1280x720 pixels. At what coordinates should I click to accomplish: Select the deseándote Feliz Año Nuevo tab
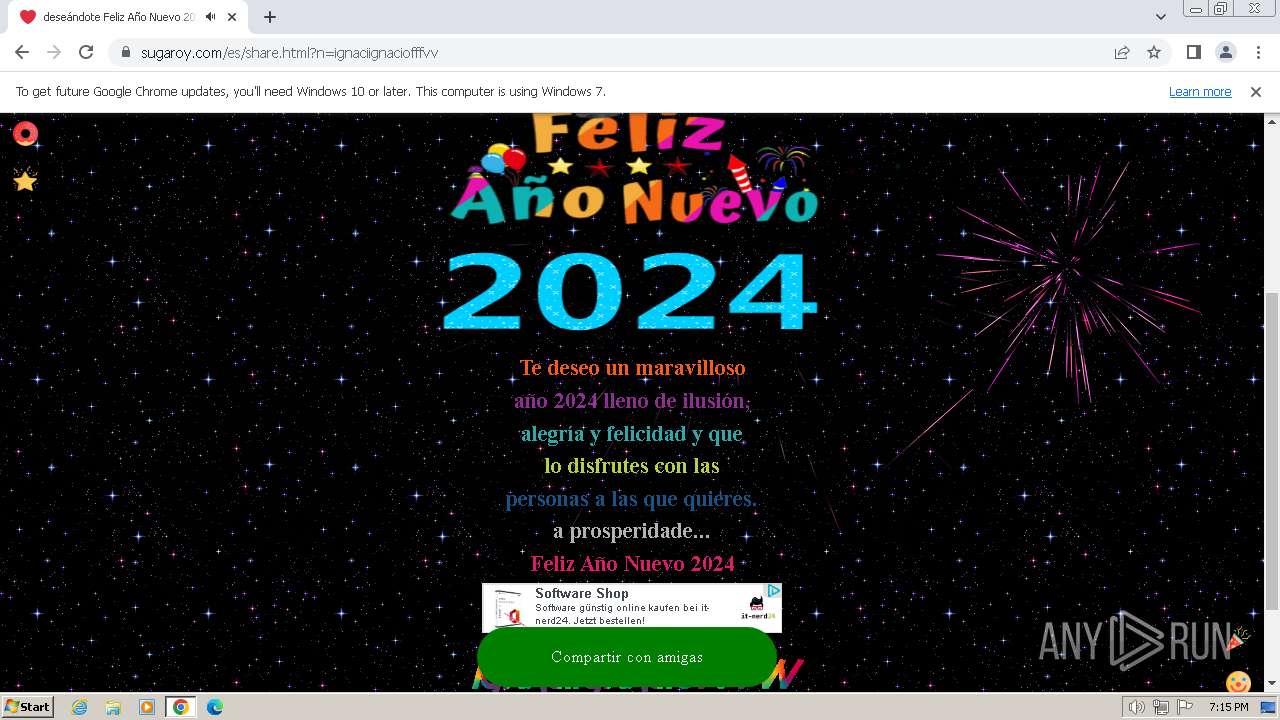(x=130, y=17)
